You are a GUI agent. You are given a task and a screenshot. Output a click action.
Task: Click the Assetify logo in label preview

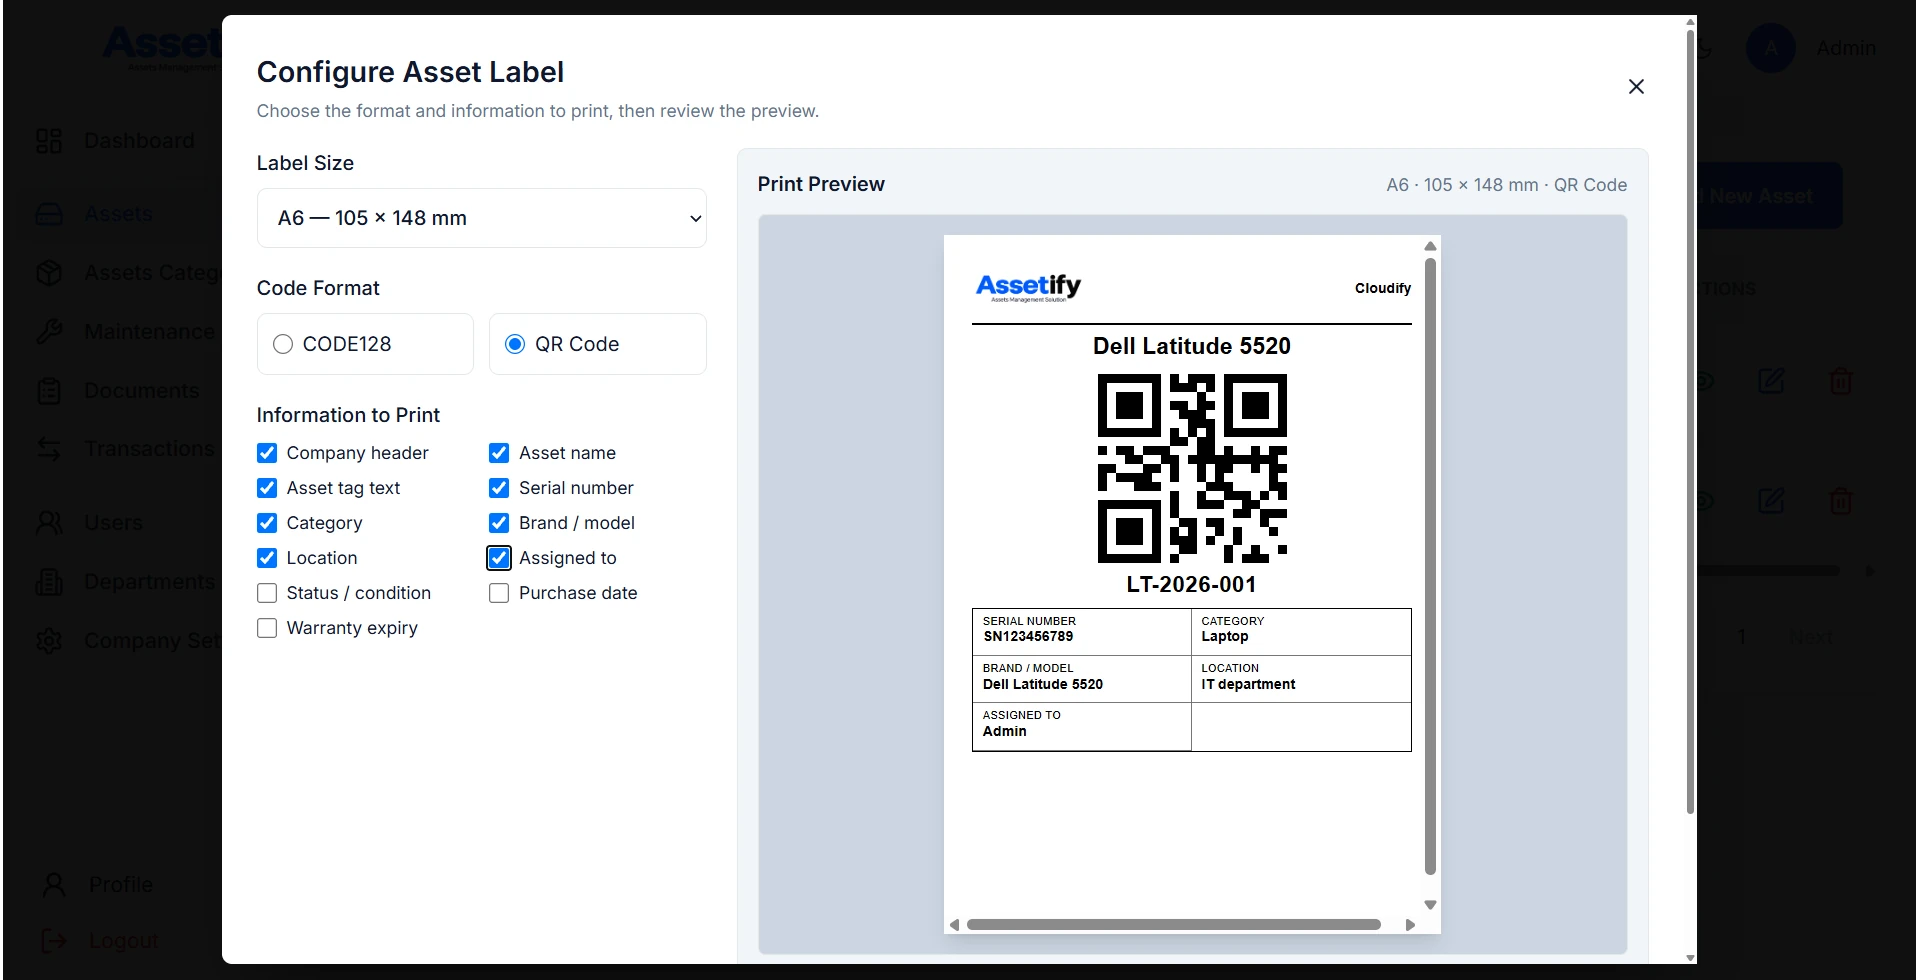[x=1028, y=287]
